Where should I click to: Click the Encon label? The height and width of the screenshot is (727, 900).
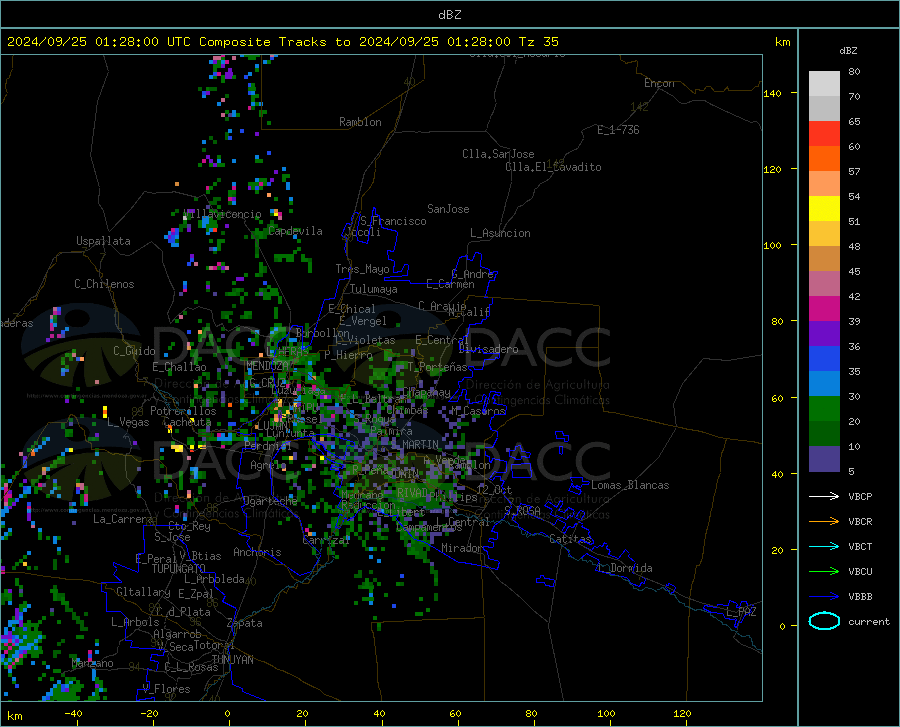660,83
